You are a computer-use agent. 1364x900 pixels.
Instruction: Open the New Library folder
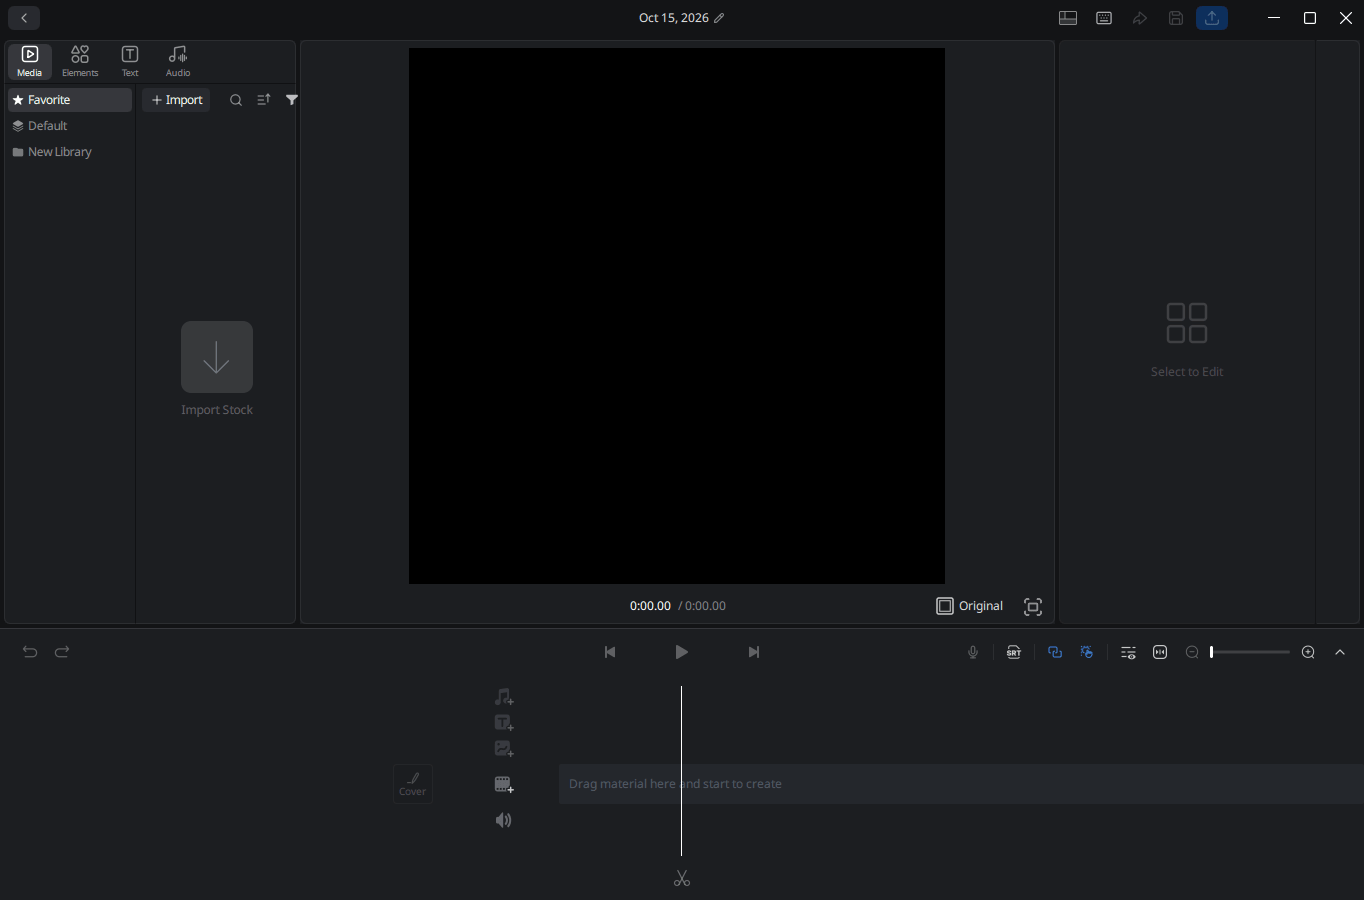[70, 152]
